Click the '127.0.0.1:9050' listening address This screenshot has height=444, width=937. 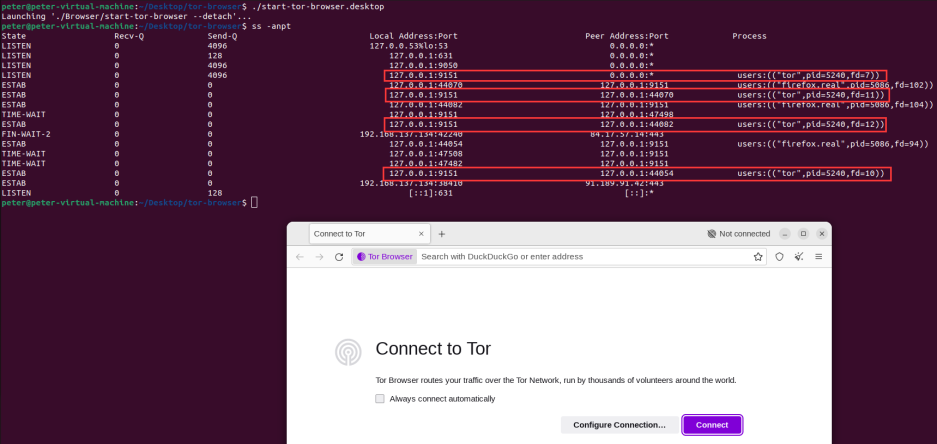pyautogui.click(x=423, y=66)
